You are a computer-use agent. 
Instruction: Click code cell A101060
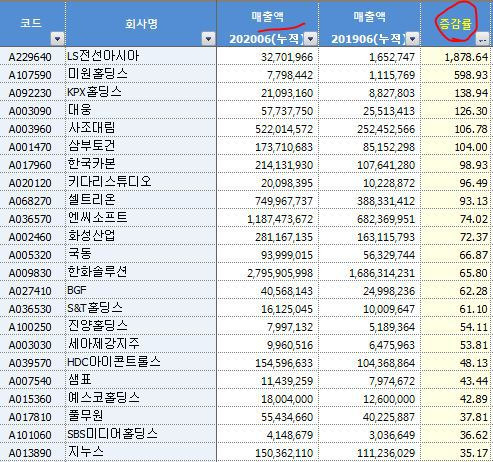click(x=30, y=435)
